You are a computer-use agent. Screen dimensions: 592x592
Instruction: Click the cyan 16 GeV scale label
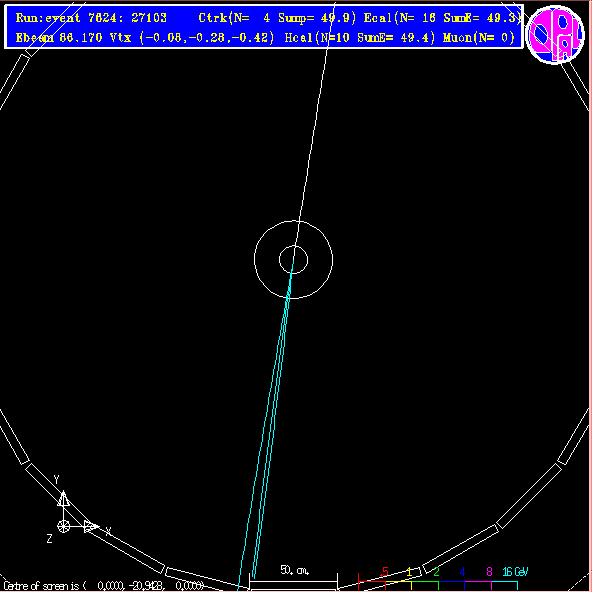[515, 572]
